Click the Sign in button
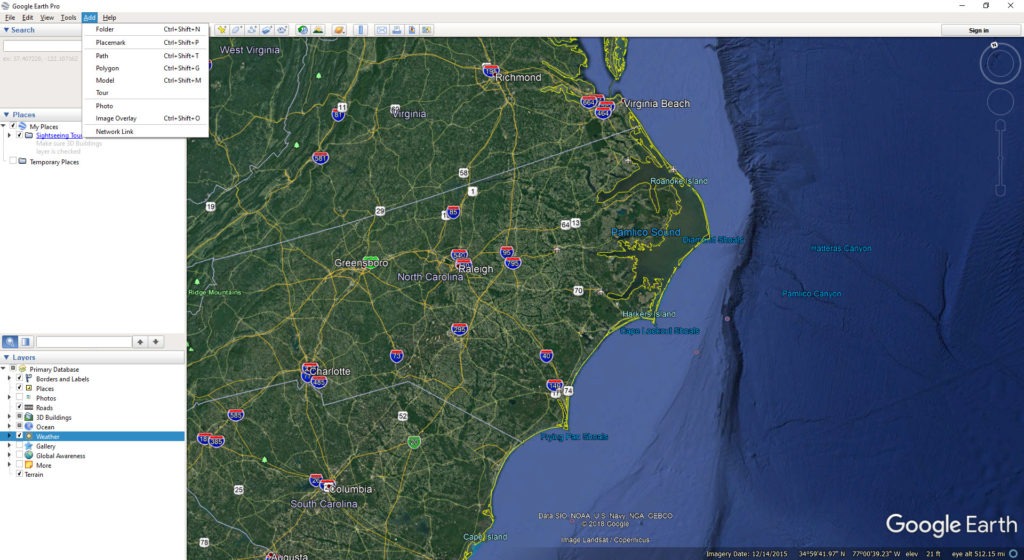The width and height of the screenshot is (1024, 560). (978, 30)
